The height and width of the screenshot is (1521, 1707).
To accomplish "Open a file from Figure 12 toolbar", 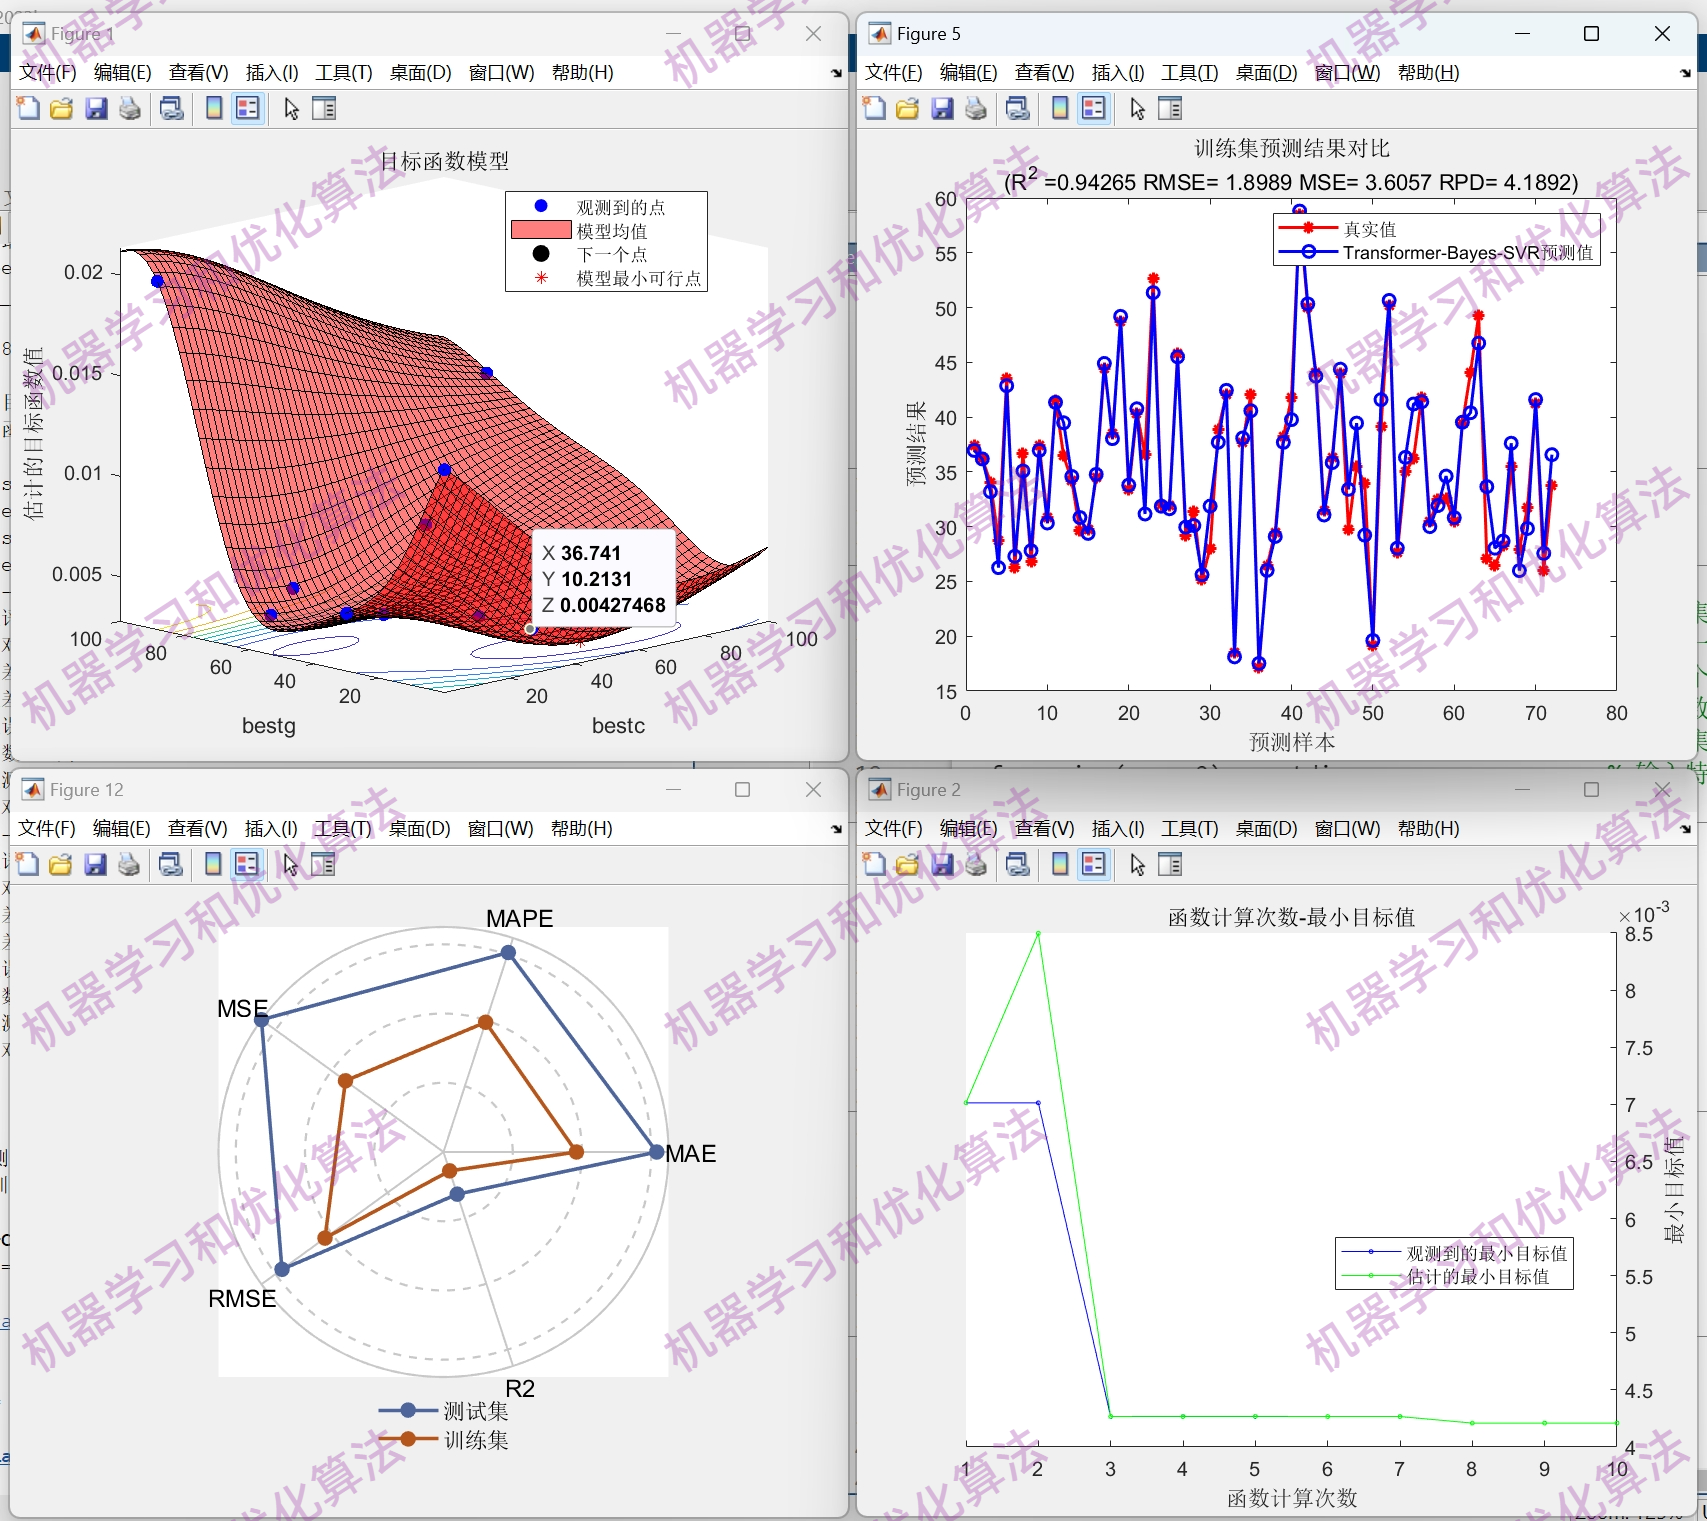I will coord(60,865).
